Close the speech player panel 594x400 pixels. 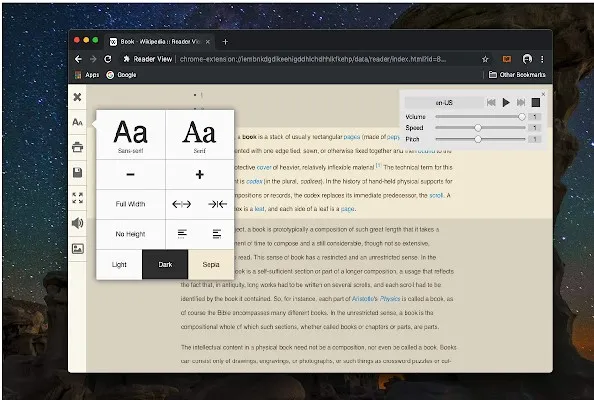(543, 94)
